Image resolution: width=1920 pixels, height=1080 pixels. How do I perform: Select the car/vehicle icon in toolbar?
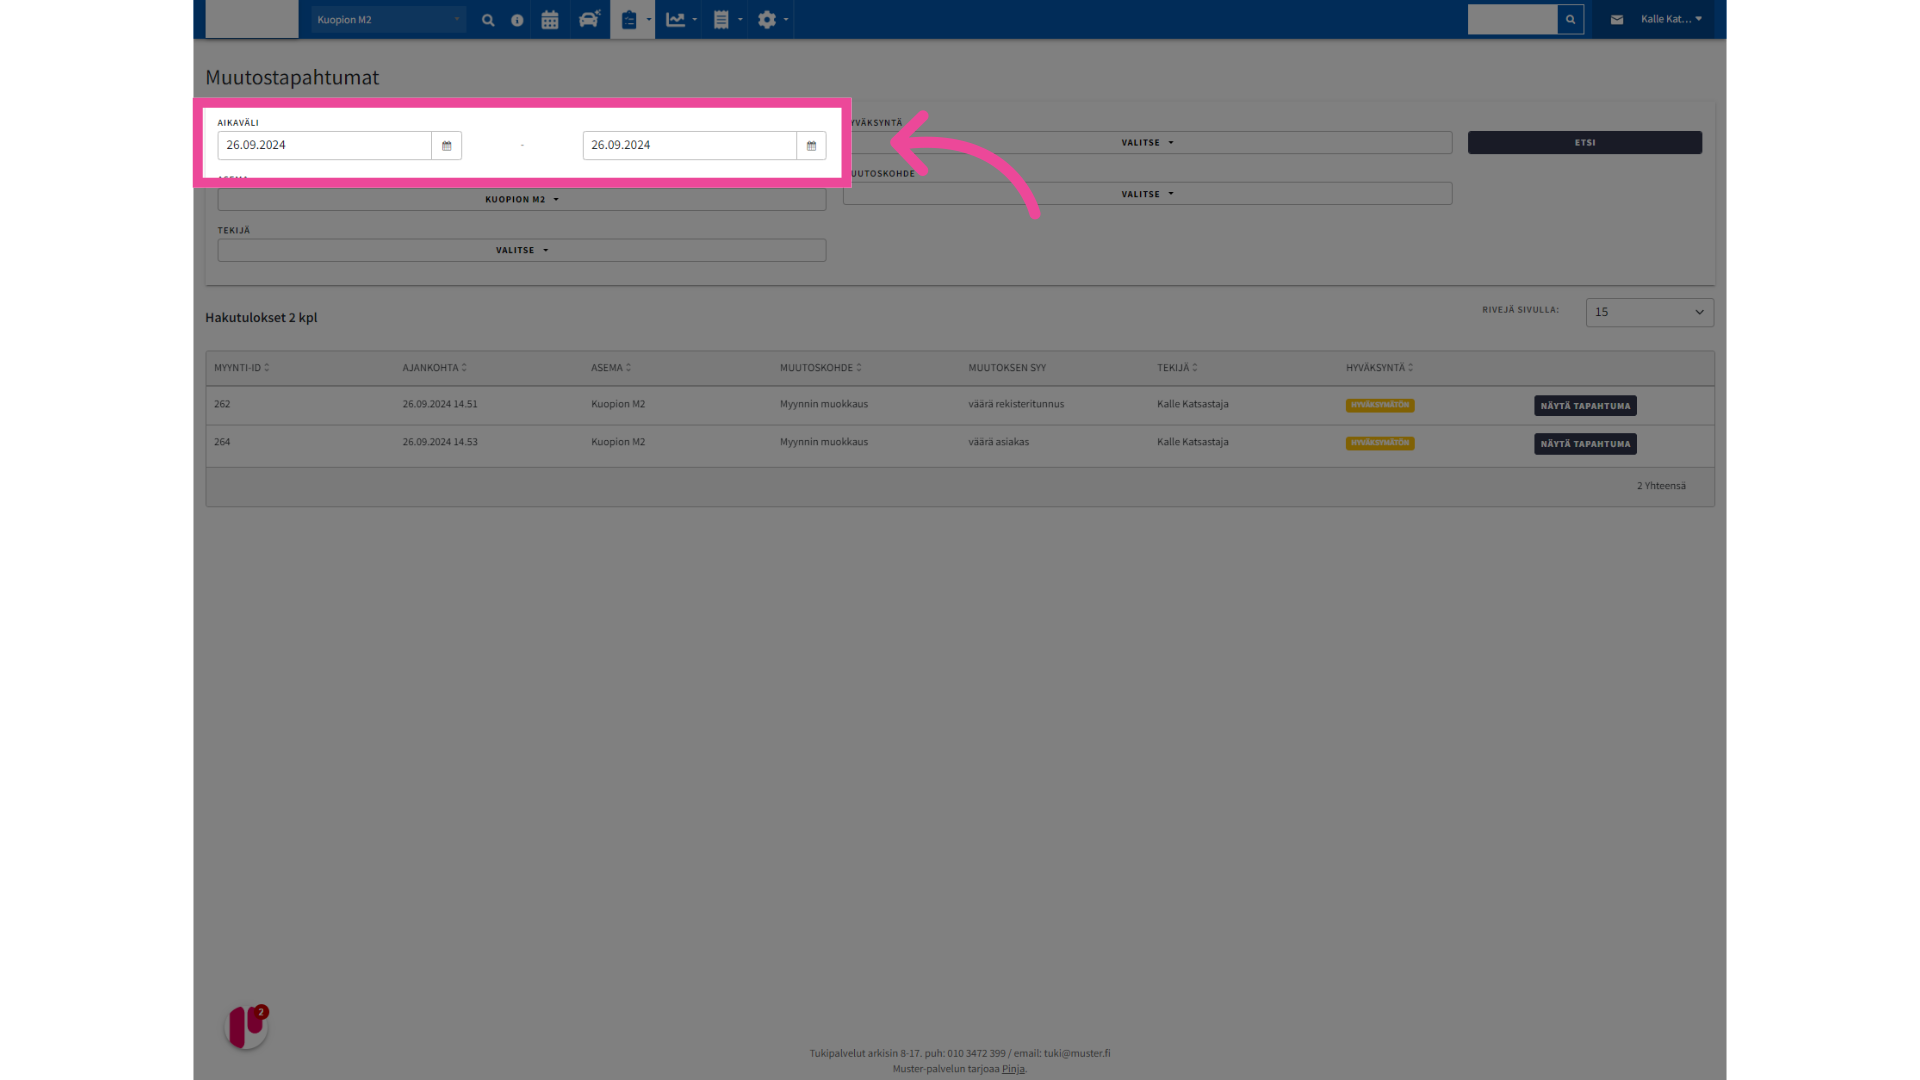pos(589,20)
